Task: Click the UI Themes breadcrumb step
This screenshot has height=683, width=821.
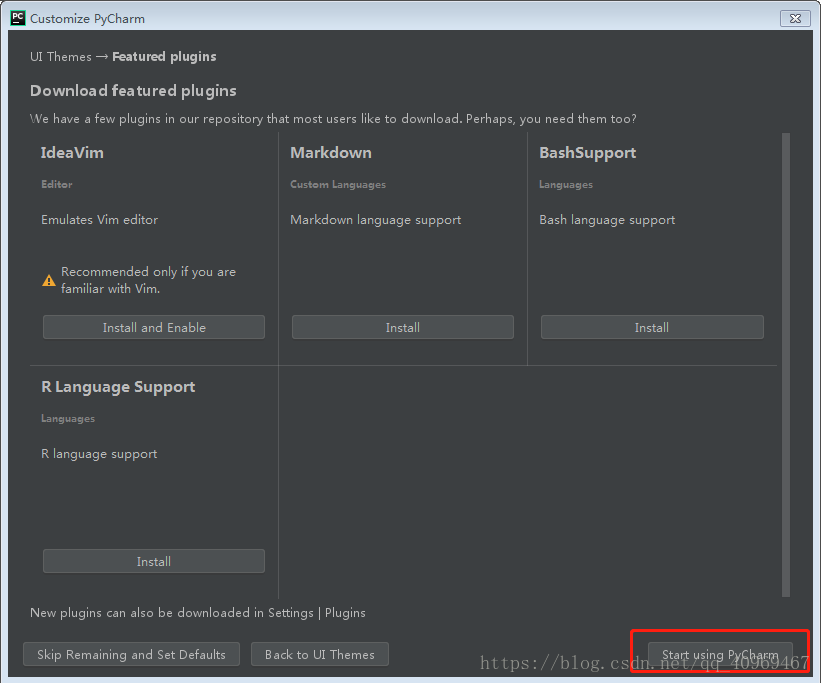Action: 61,57
